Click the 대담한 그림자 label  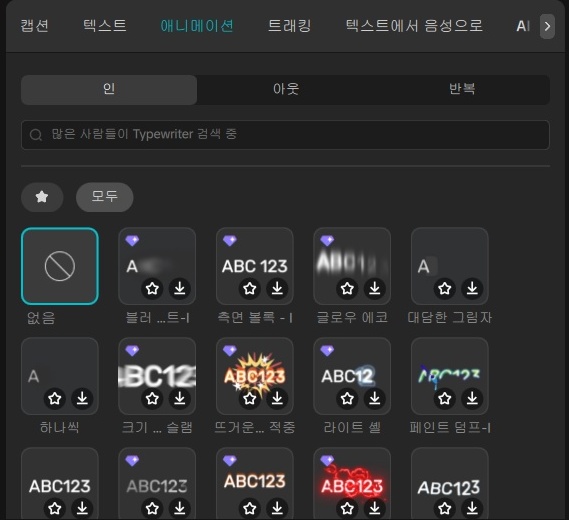click(450, 318)
